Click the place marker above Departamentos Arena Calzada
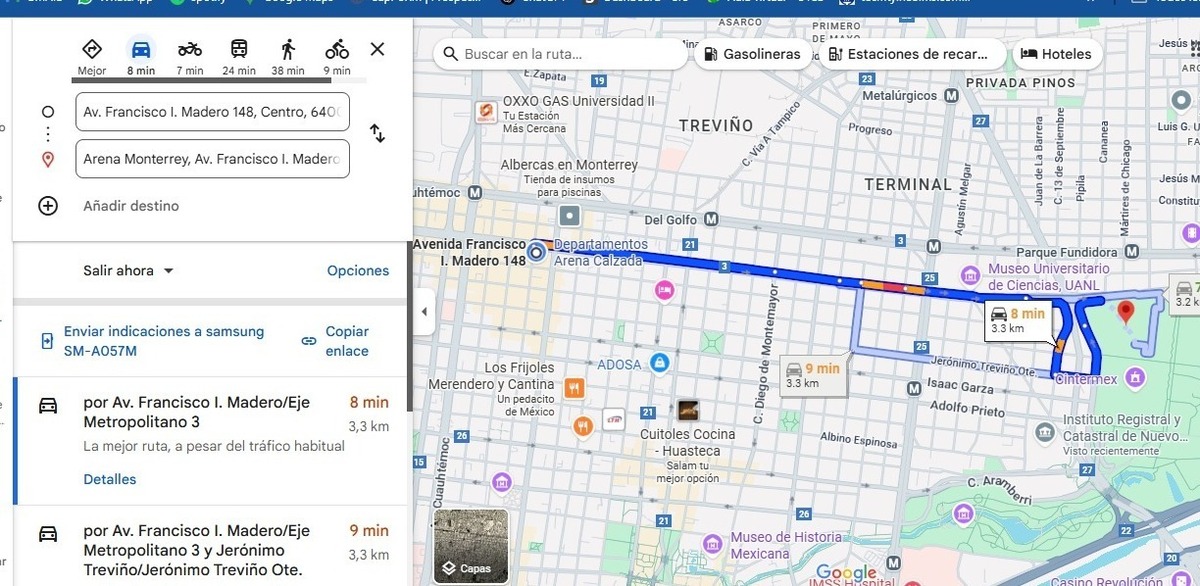1200x586 pixels. coord(569,215)
